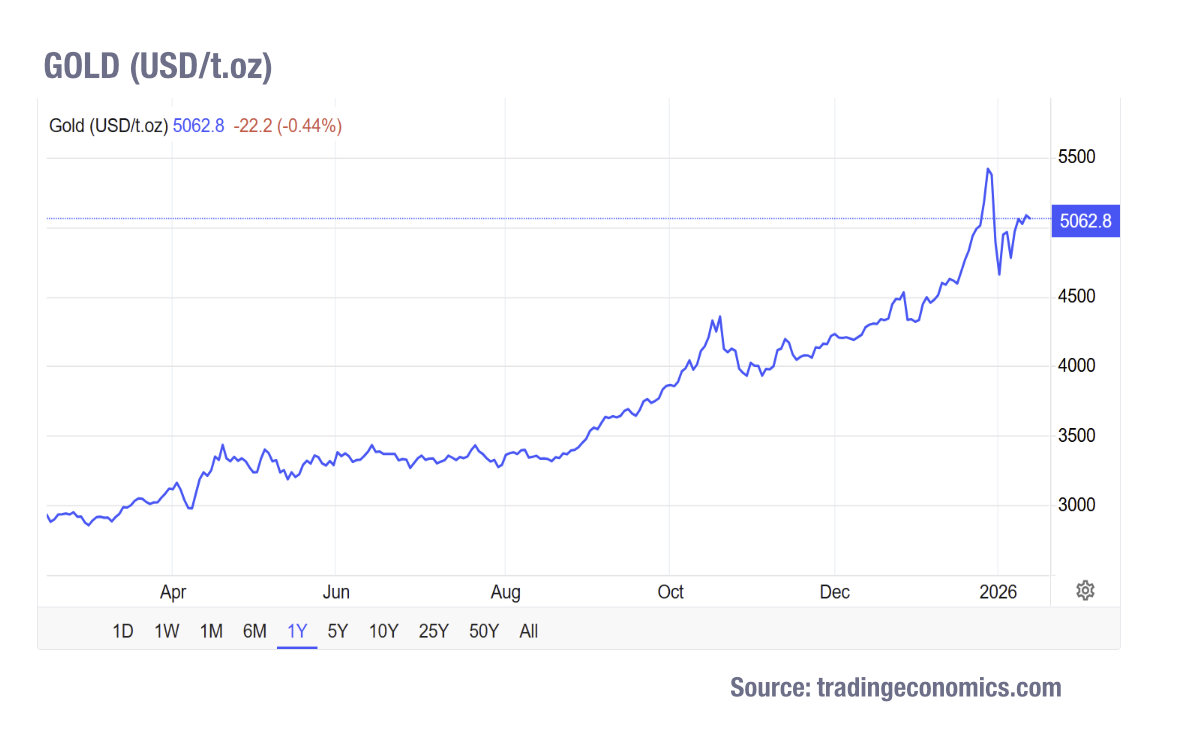Click the GOLD (USD/t.oz) chart title
The width and height of the screenshot is (1200, 750).
[158, 66]
